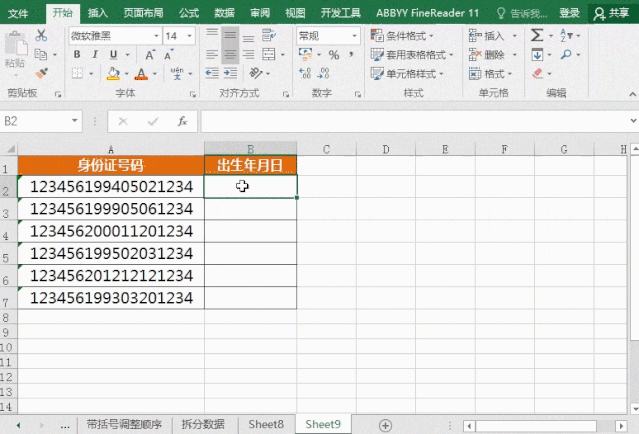Open the number format 常规 dropdown
Viewport: 639px width, 434px height.
click(354, 36)
